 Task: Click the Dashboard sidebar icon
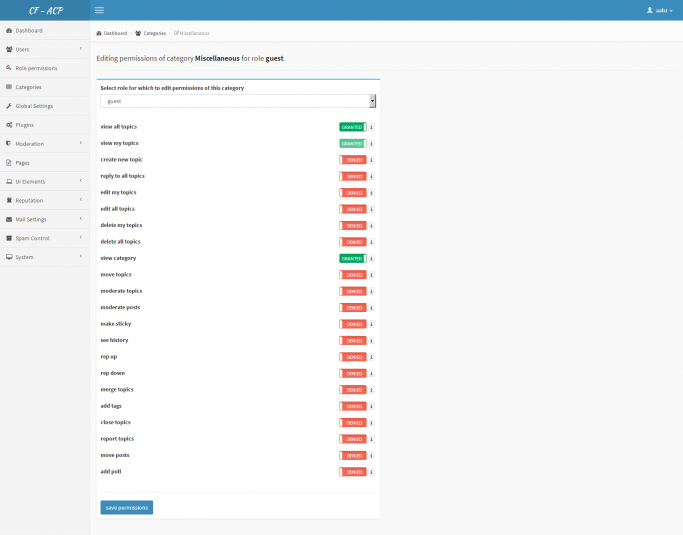click(9, 30)
